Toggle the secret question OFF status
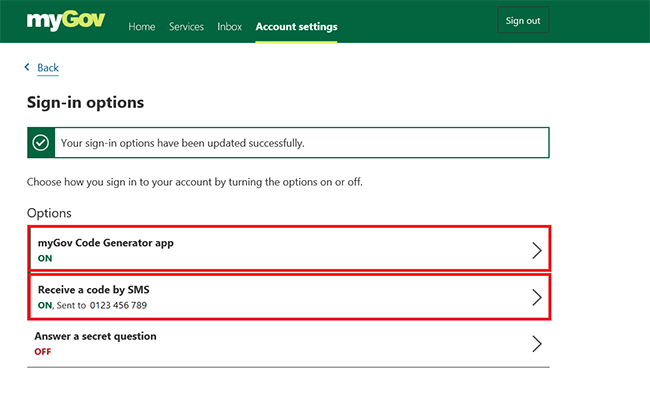This screenshot has width=650, height=411. coord(43,352)
